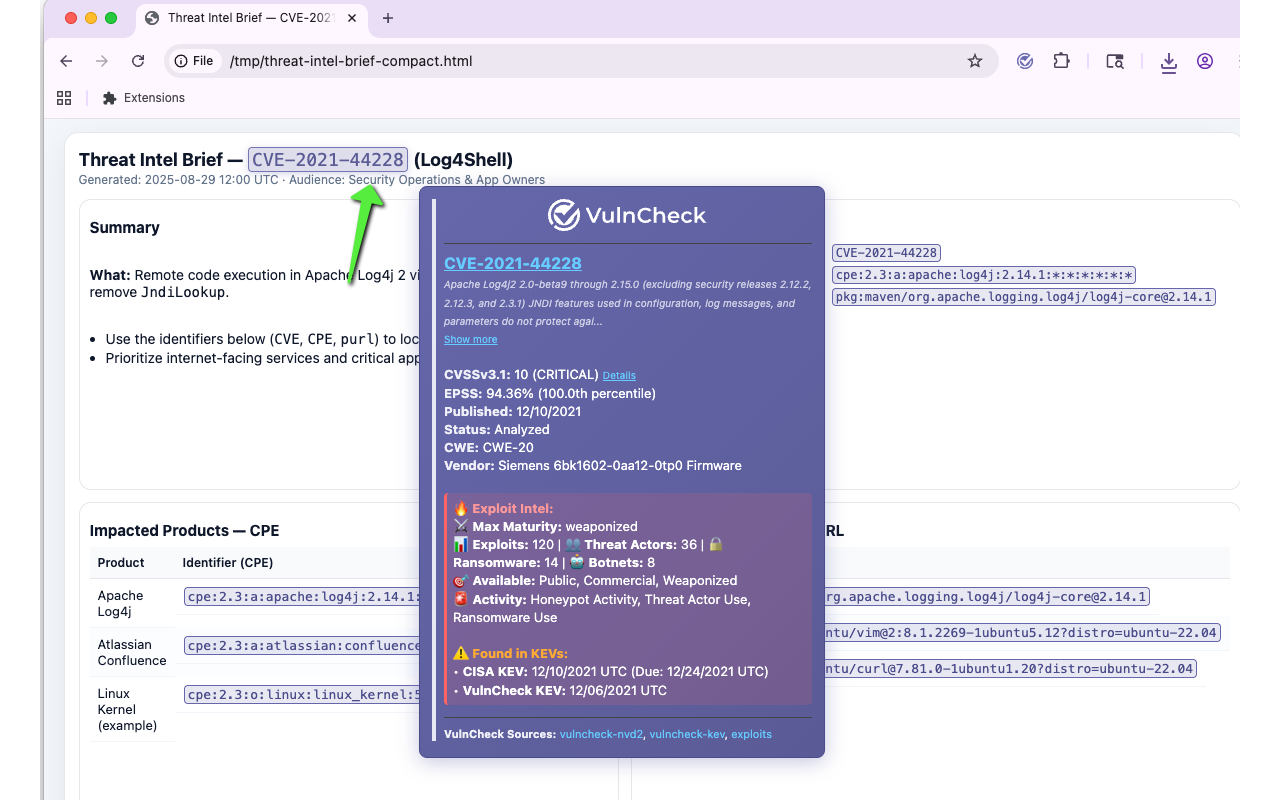The width and height of the screenshot is (1280, 800).
Task: Click the CVE-2021-44228 identifier chip on right
Action: [886, 253]
